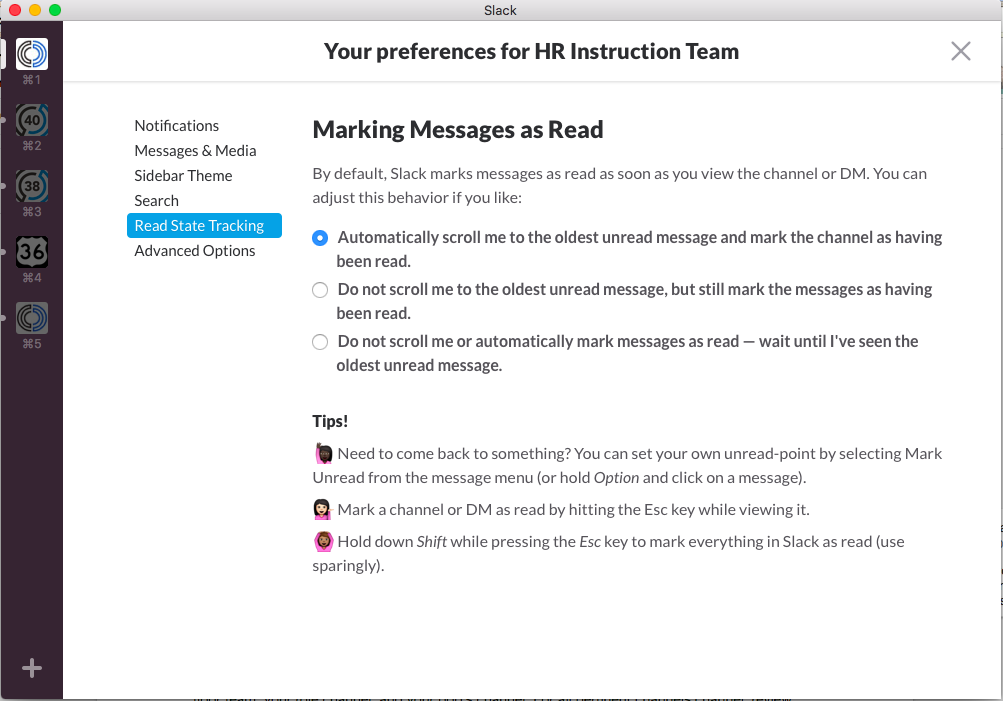This screenshot has width=1003, height=701.
Task: Click the red window close button
Action: (15, 10)
